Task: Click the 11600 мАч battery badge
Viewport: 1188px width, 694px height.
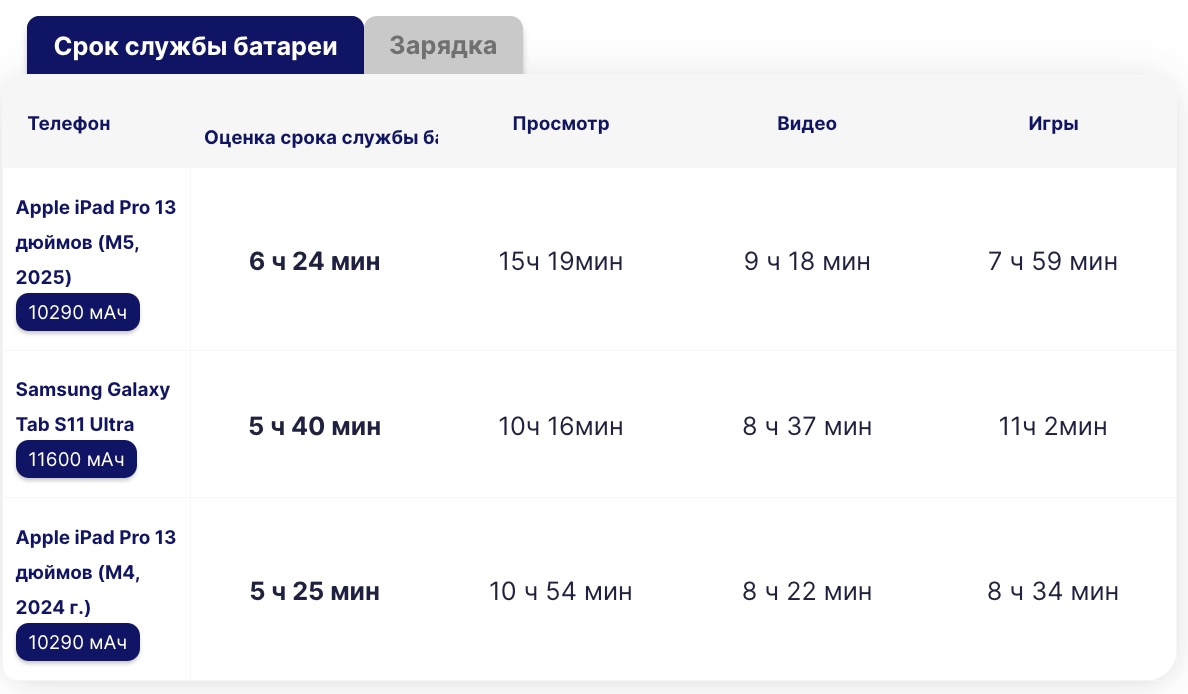Action: [77, 460]
